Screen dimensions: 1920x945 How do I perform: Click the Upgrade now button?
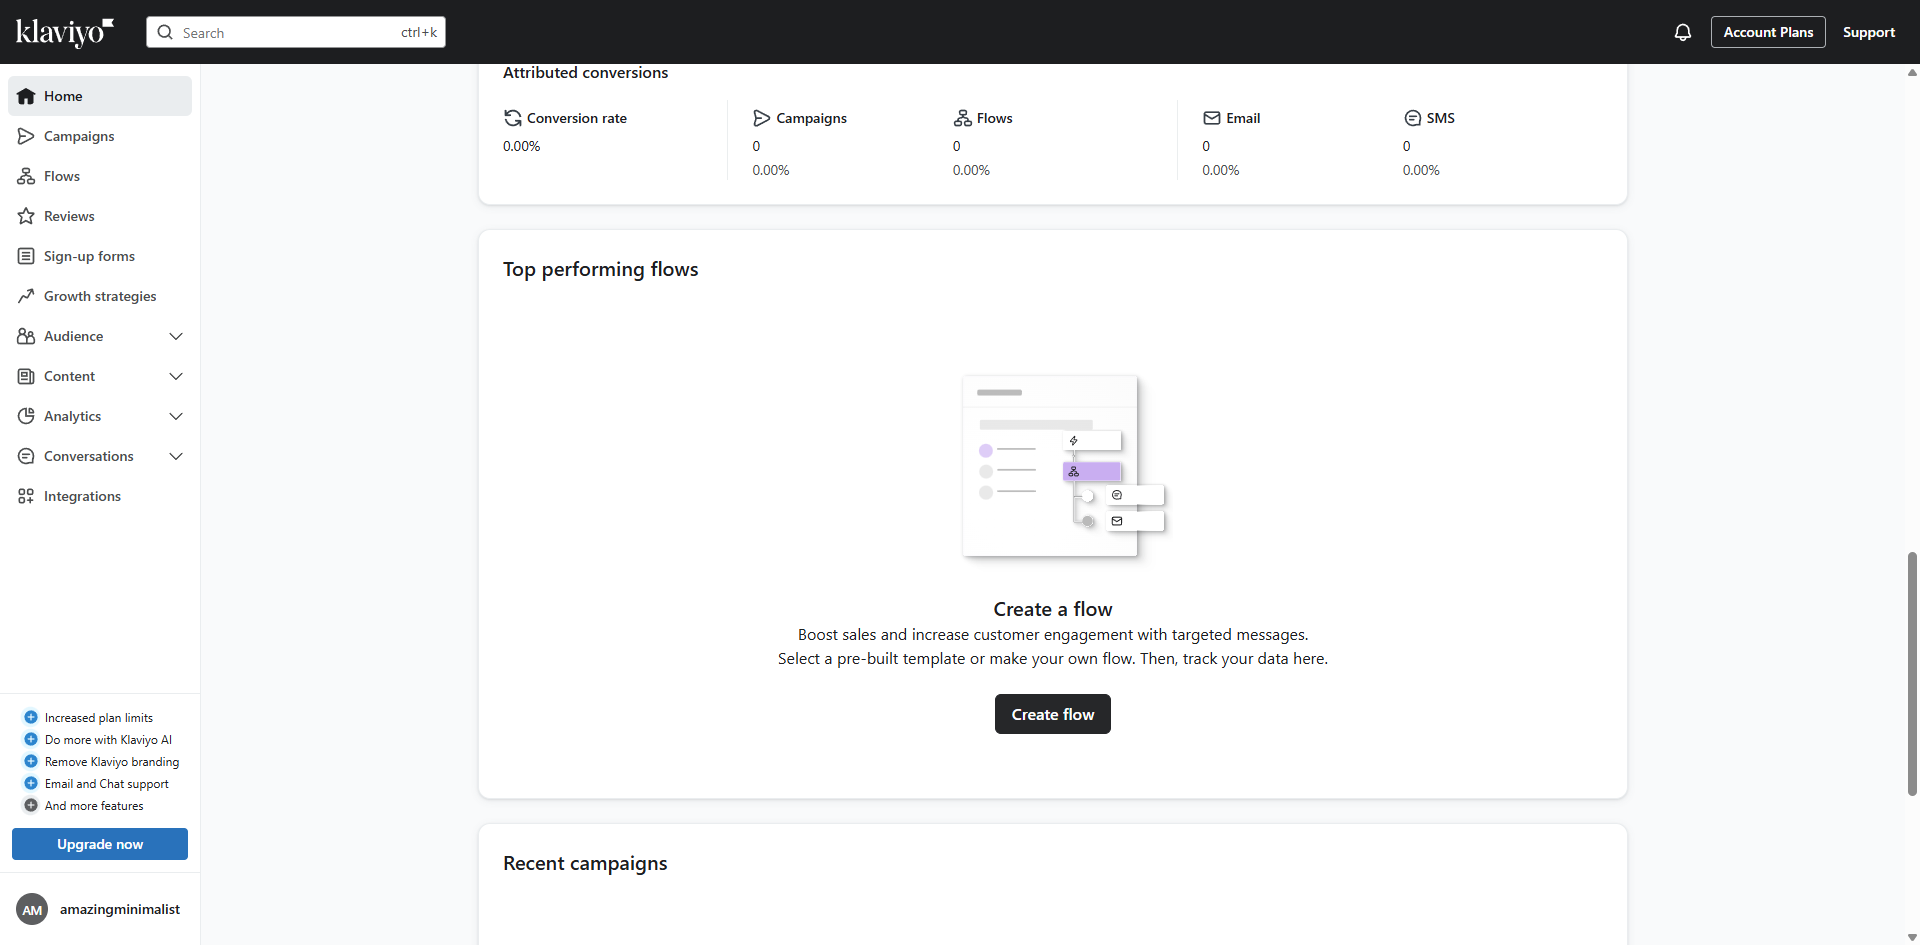point(100,844)
